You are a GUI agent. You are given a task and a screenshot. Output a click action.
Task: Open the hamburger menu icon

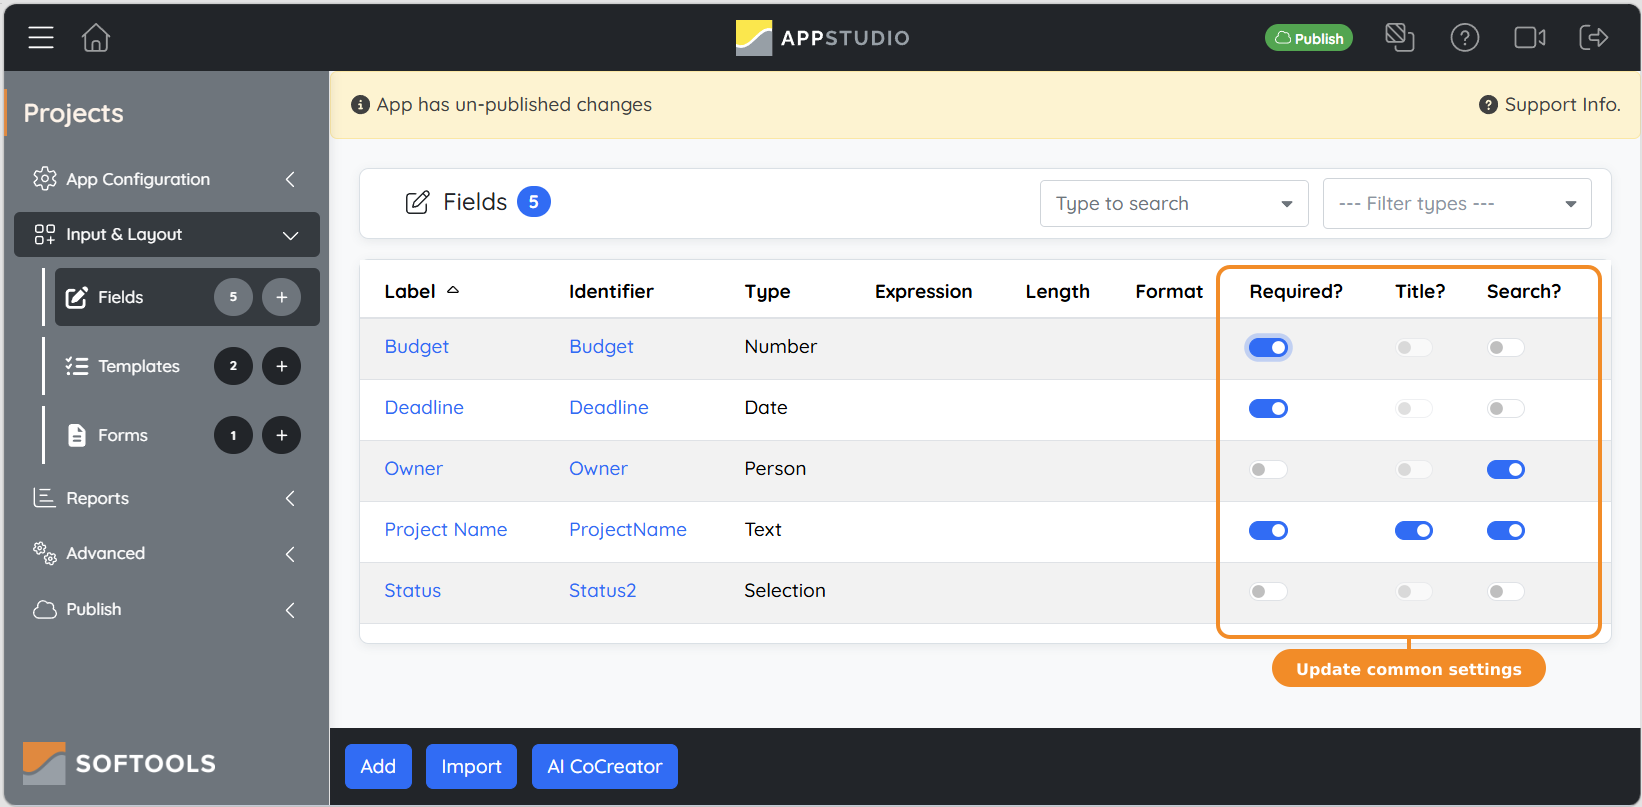41,38
